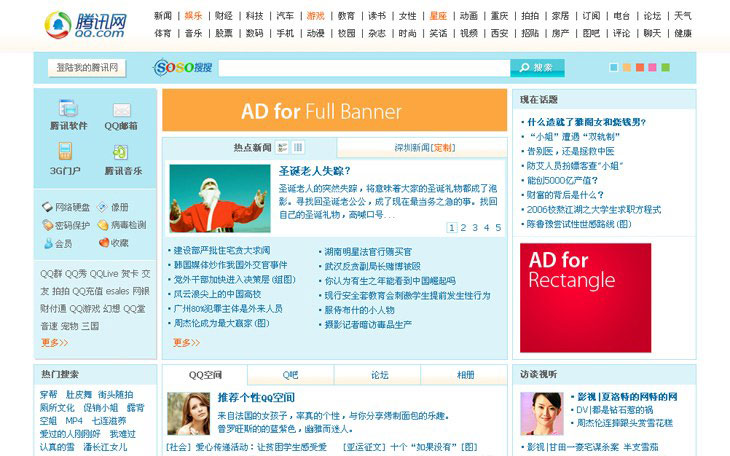Open the 访谈视听 woman thumbnail
The width and height of the screenshot is (730, 456).
542,414
